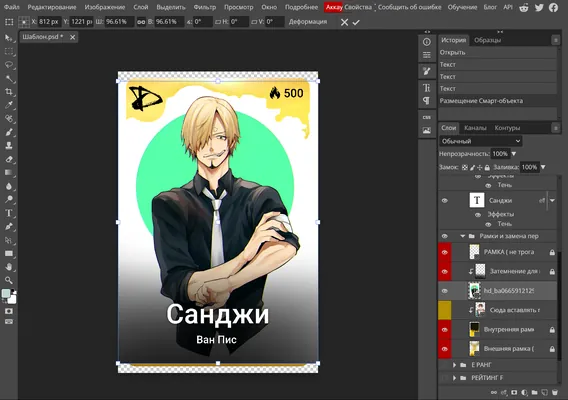This screenshot has width=568, height=400.
Task: Confirm the transformation with the checkmark
Action: (356, 22)
